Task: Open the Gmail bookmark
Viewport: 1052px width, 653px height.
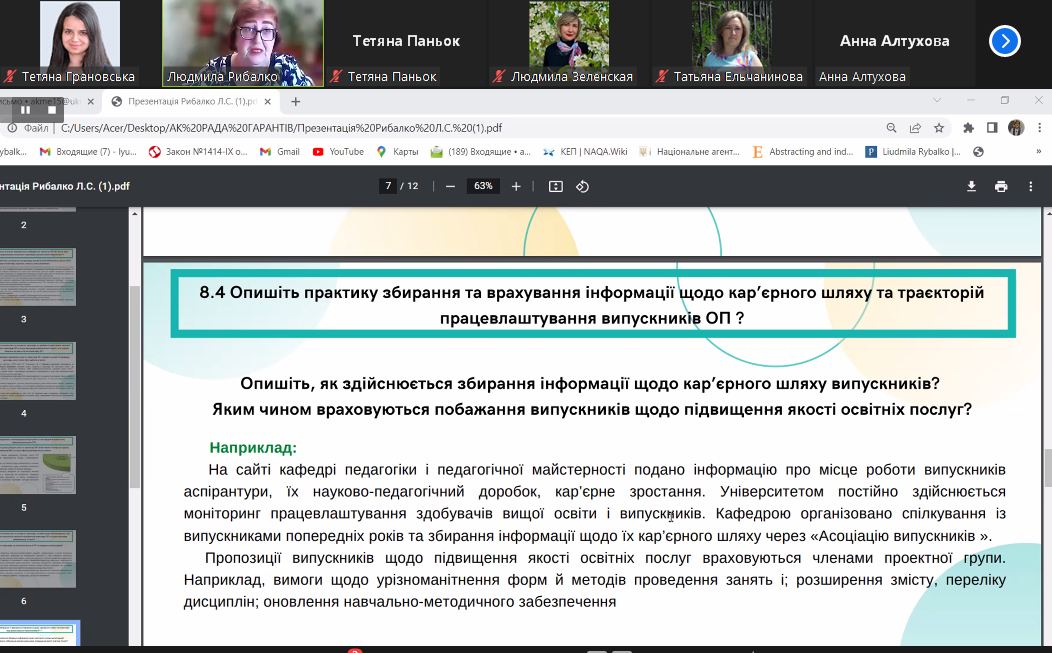Action: point(280,152)
